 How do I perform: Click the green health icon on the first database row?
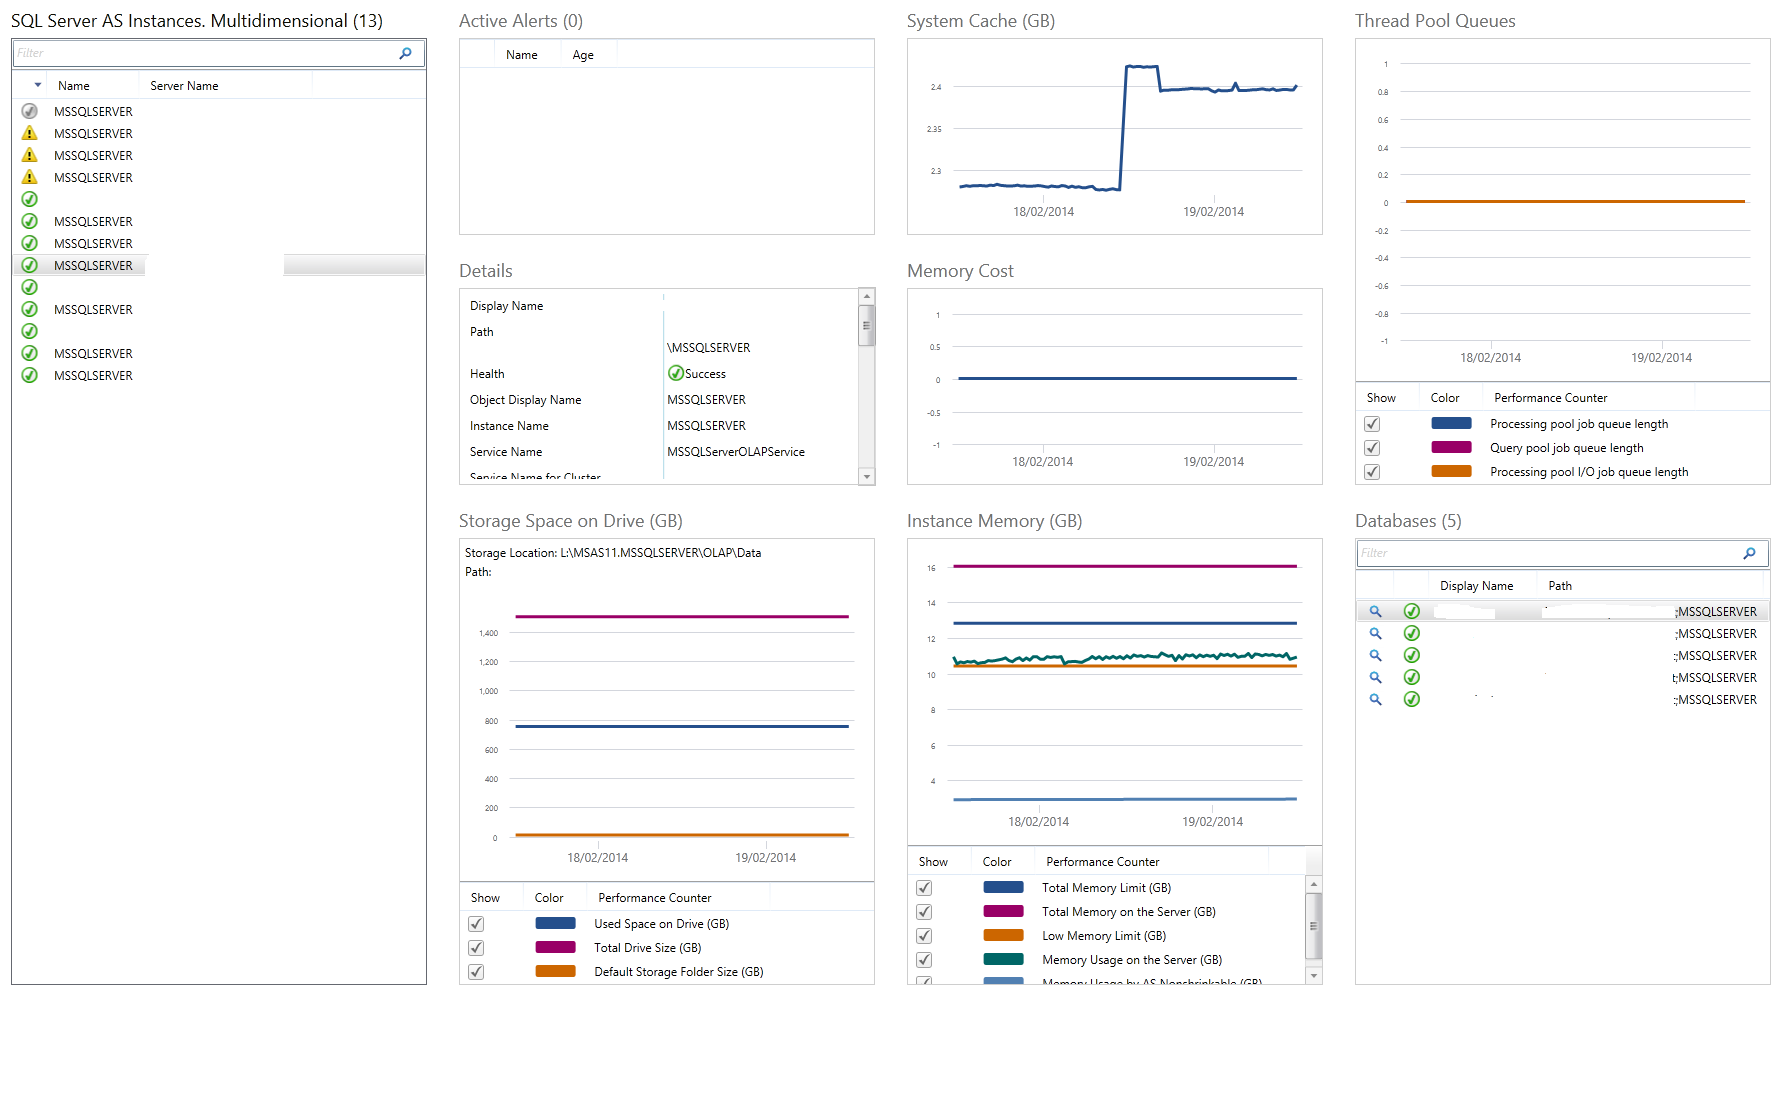point(1412,611)
